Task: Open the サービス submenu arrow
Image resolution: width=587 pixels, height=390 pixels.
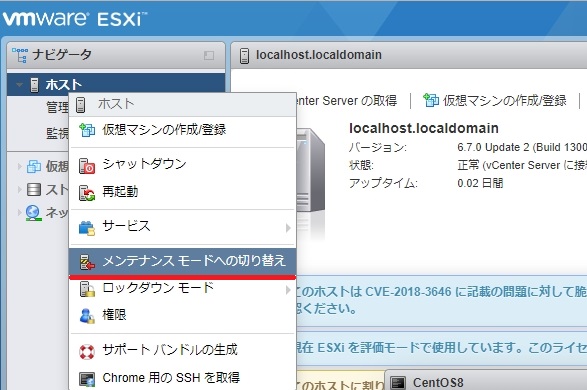Action: [x=288, y=228]
